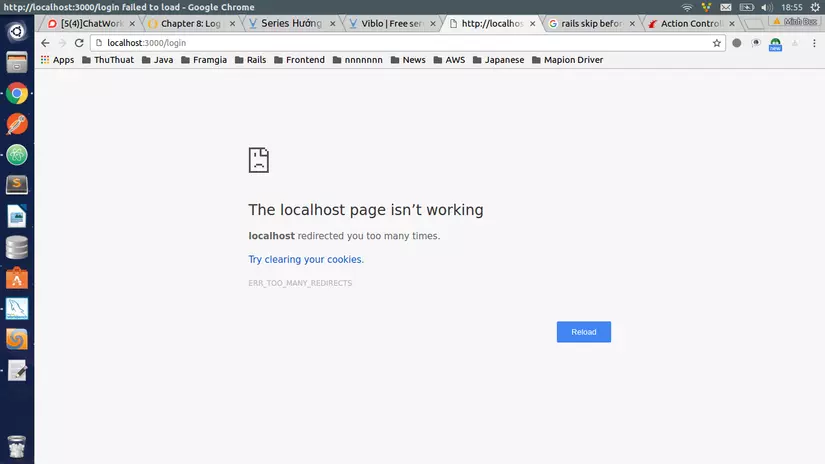Expand the Frontend bookmark folder
825x464 pixels.
click(x=299, y=60)
